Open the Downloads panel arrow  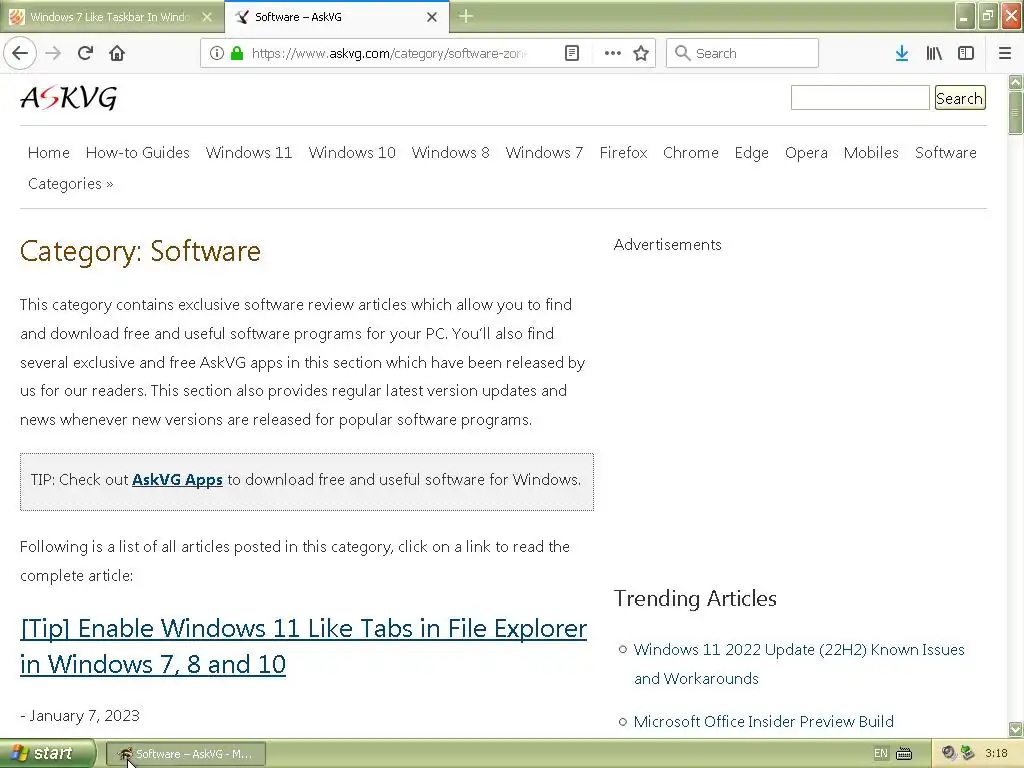pyautogui.click(x=902, y=53)
